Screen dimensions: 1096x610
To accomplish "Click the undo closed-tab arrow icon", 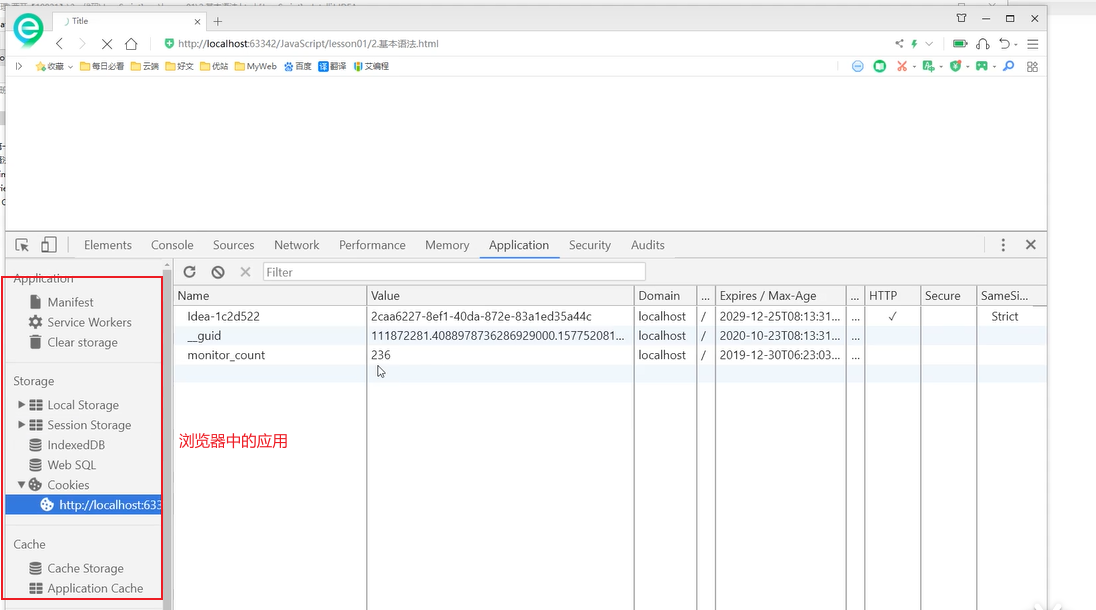I will point(1004,43).
